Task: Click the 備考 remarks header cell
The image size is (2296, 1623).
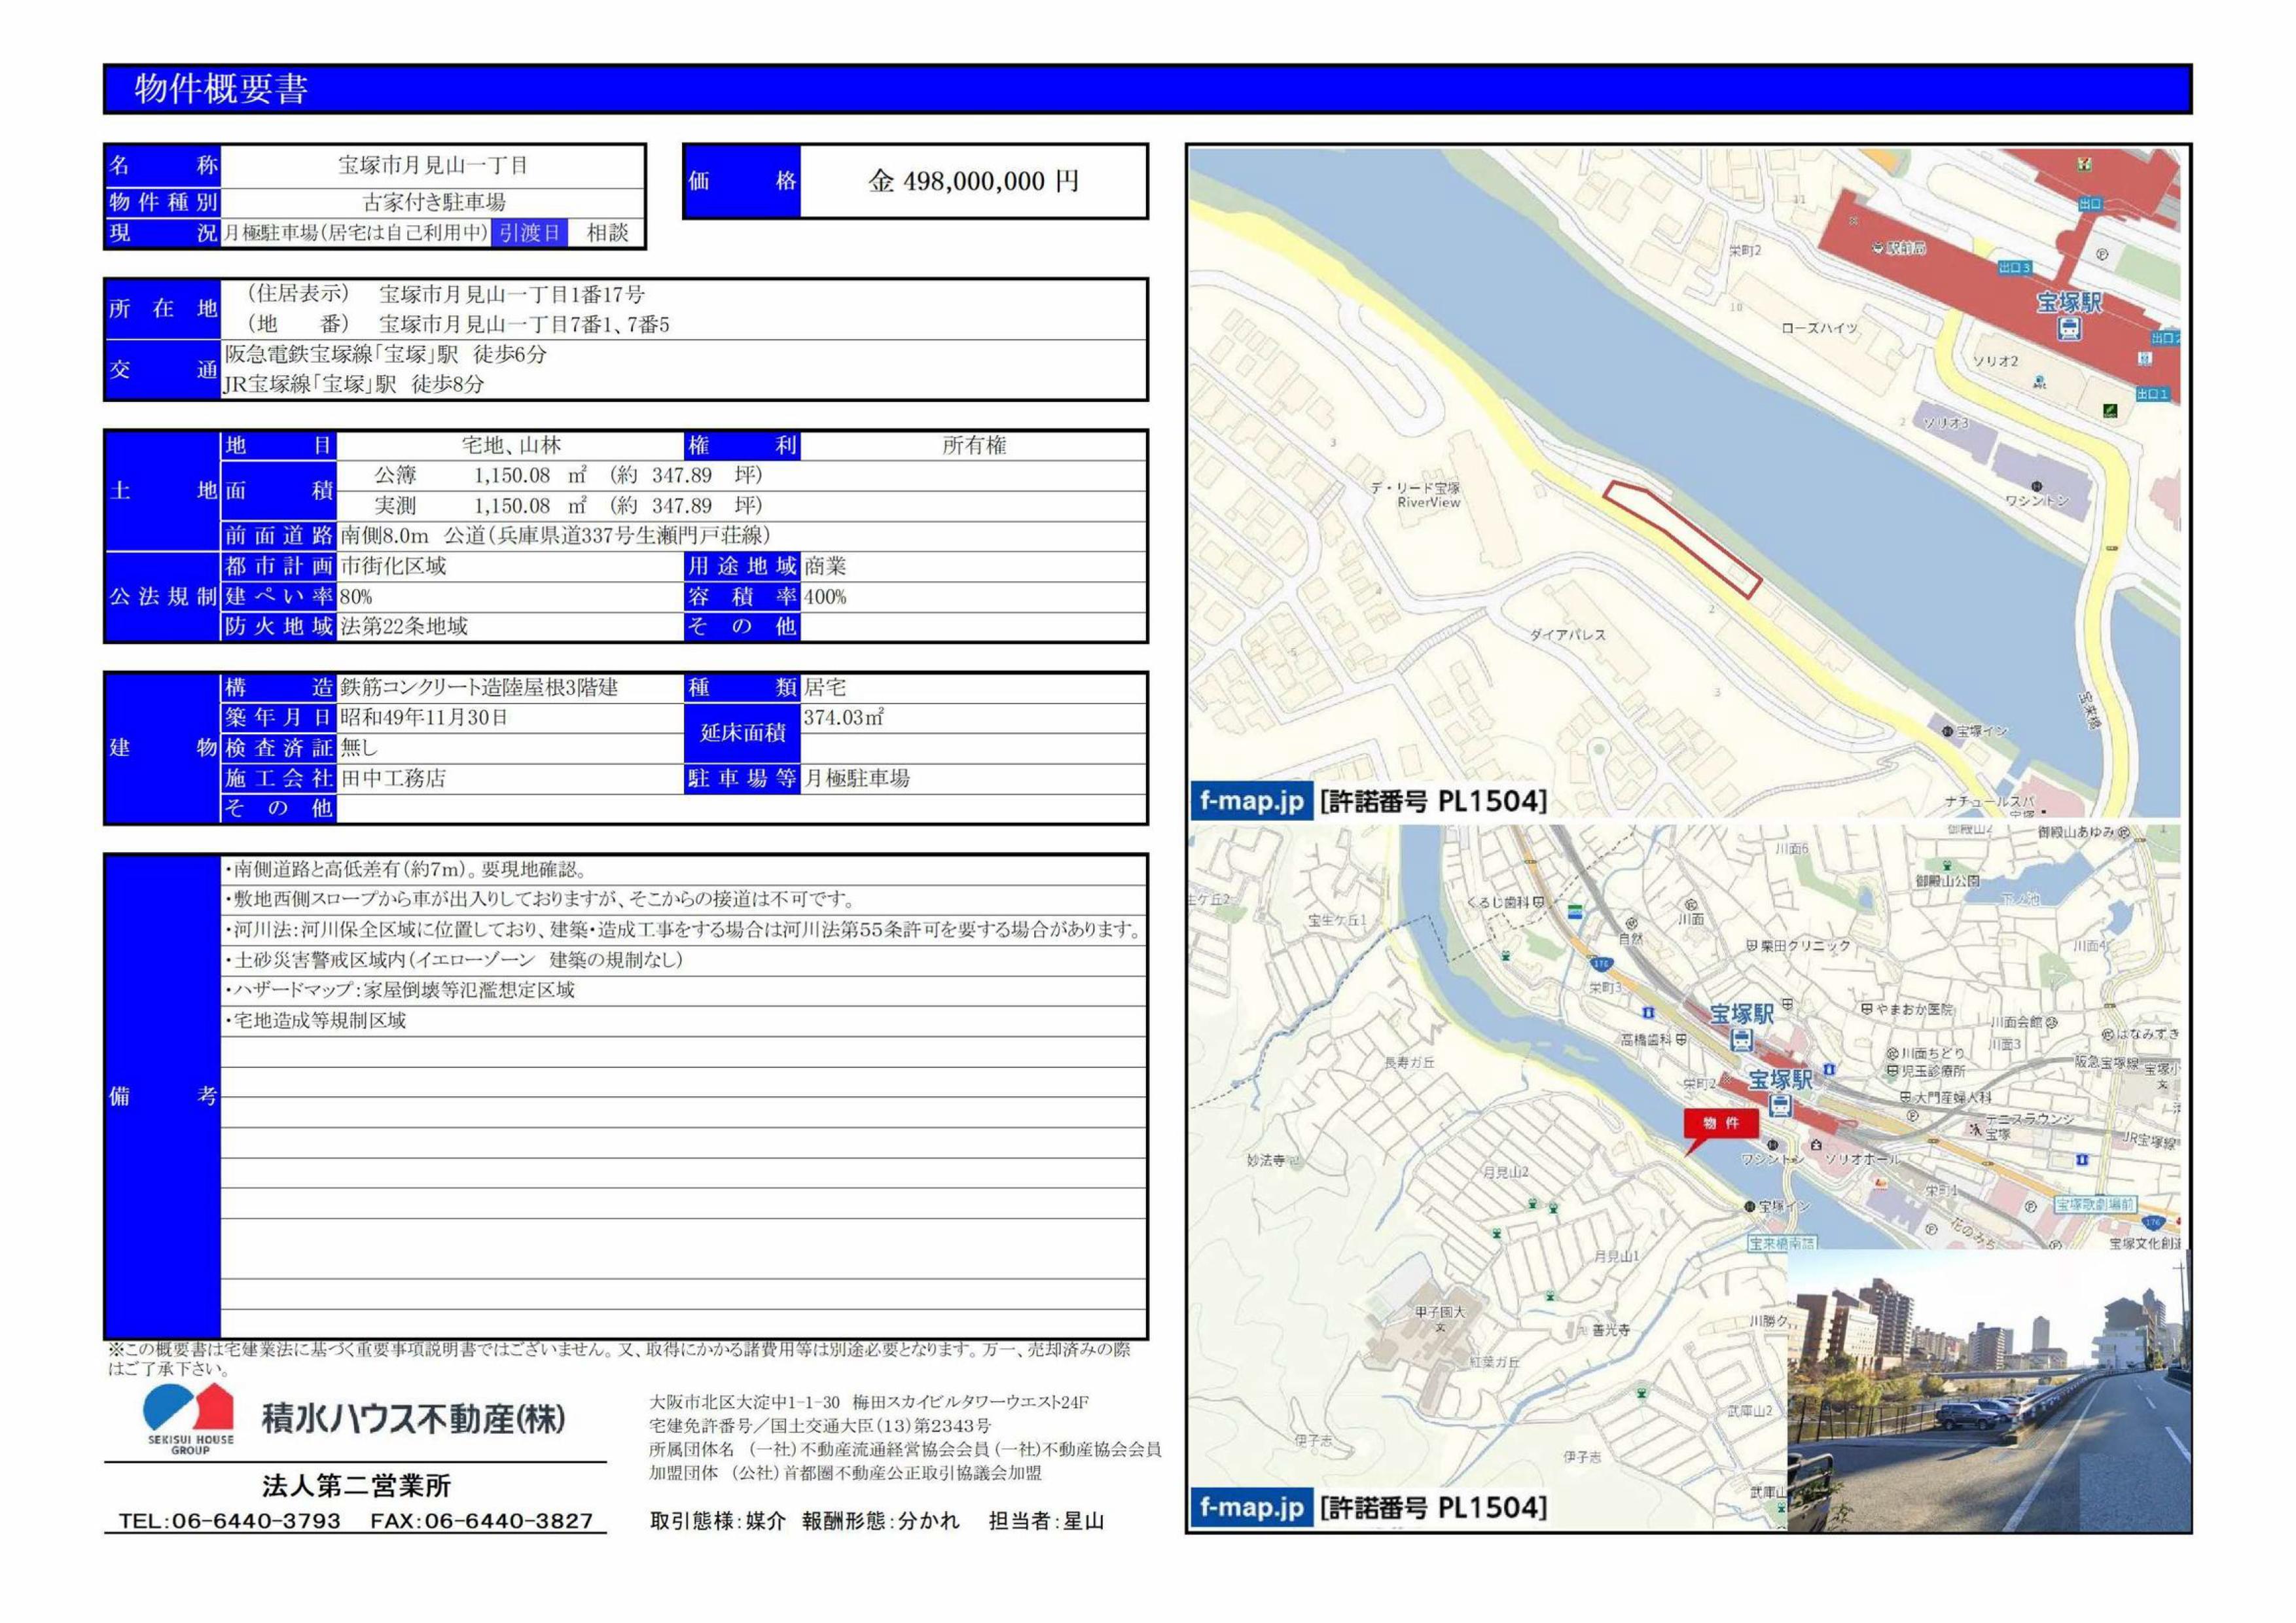Action: [x=162, y=1096]
